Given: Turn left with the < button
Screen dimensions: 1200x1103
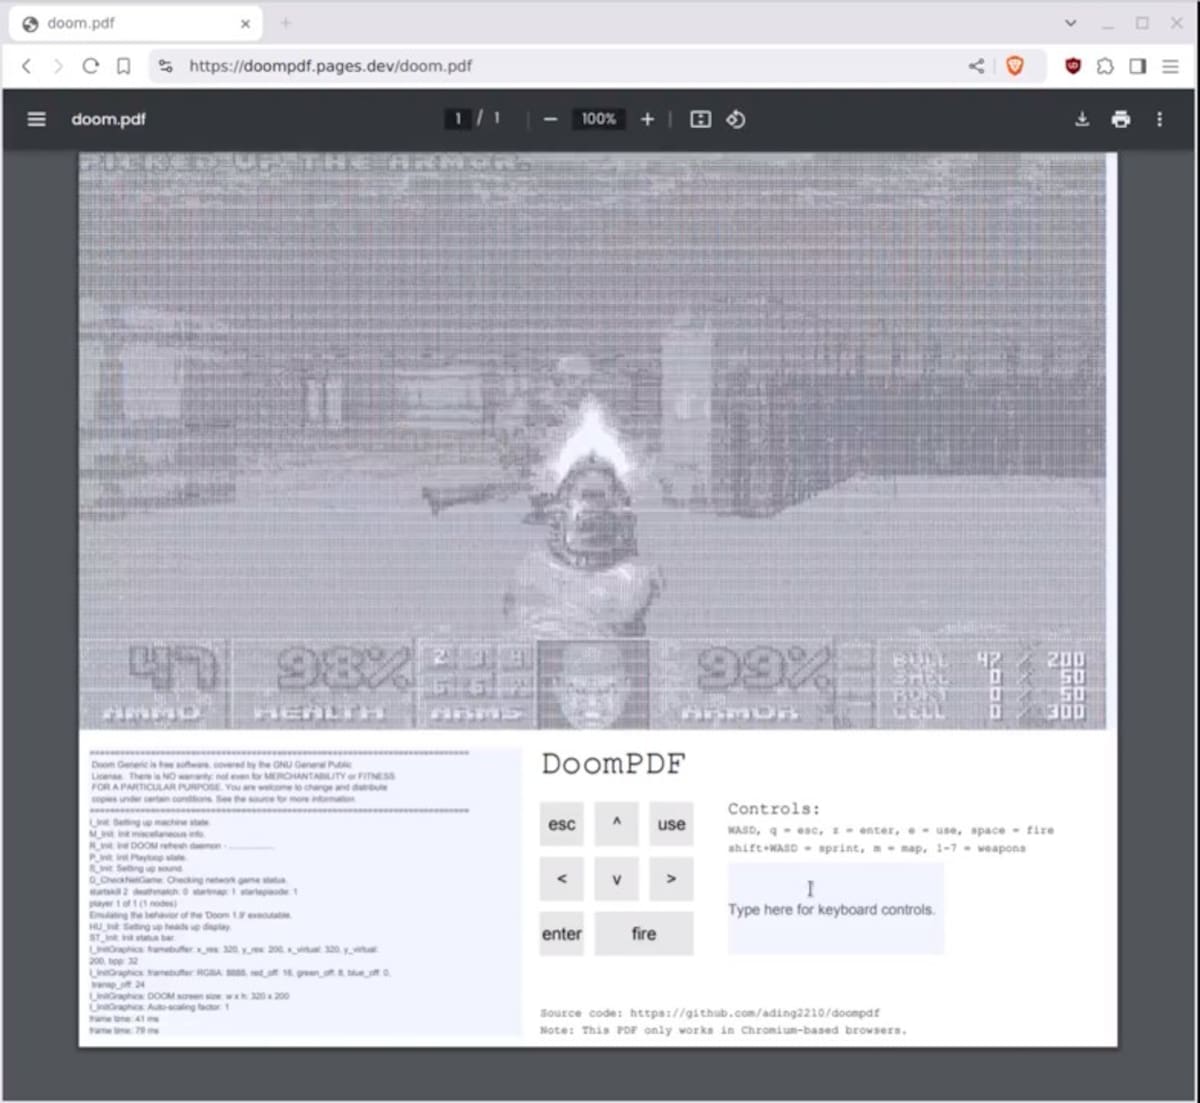Looking at the screenshot, I should (x=562, y=878).
